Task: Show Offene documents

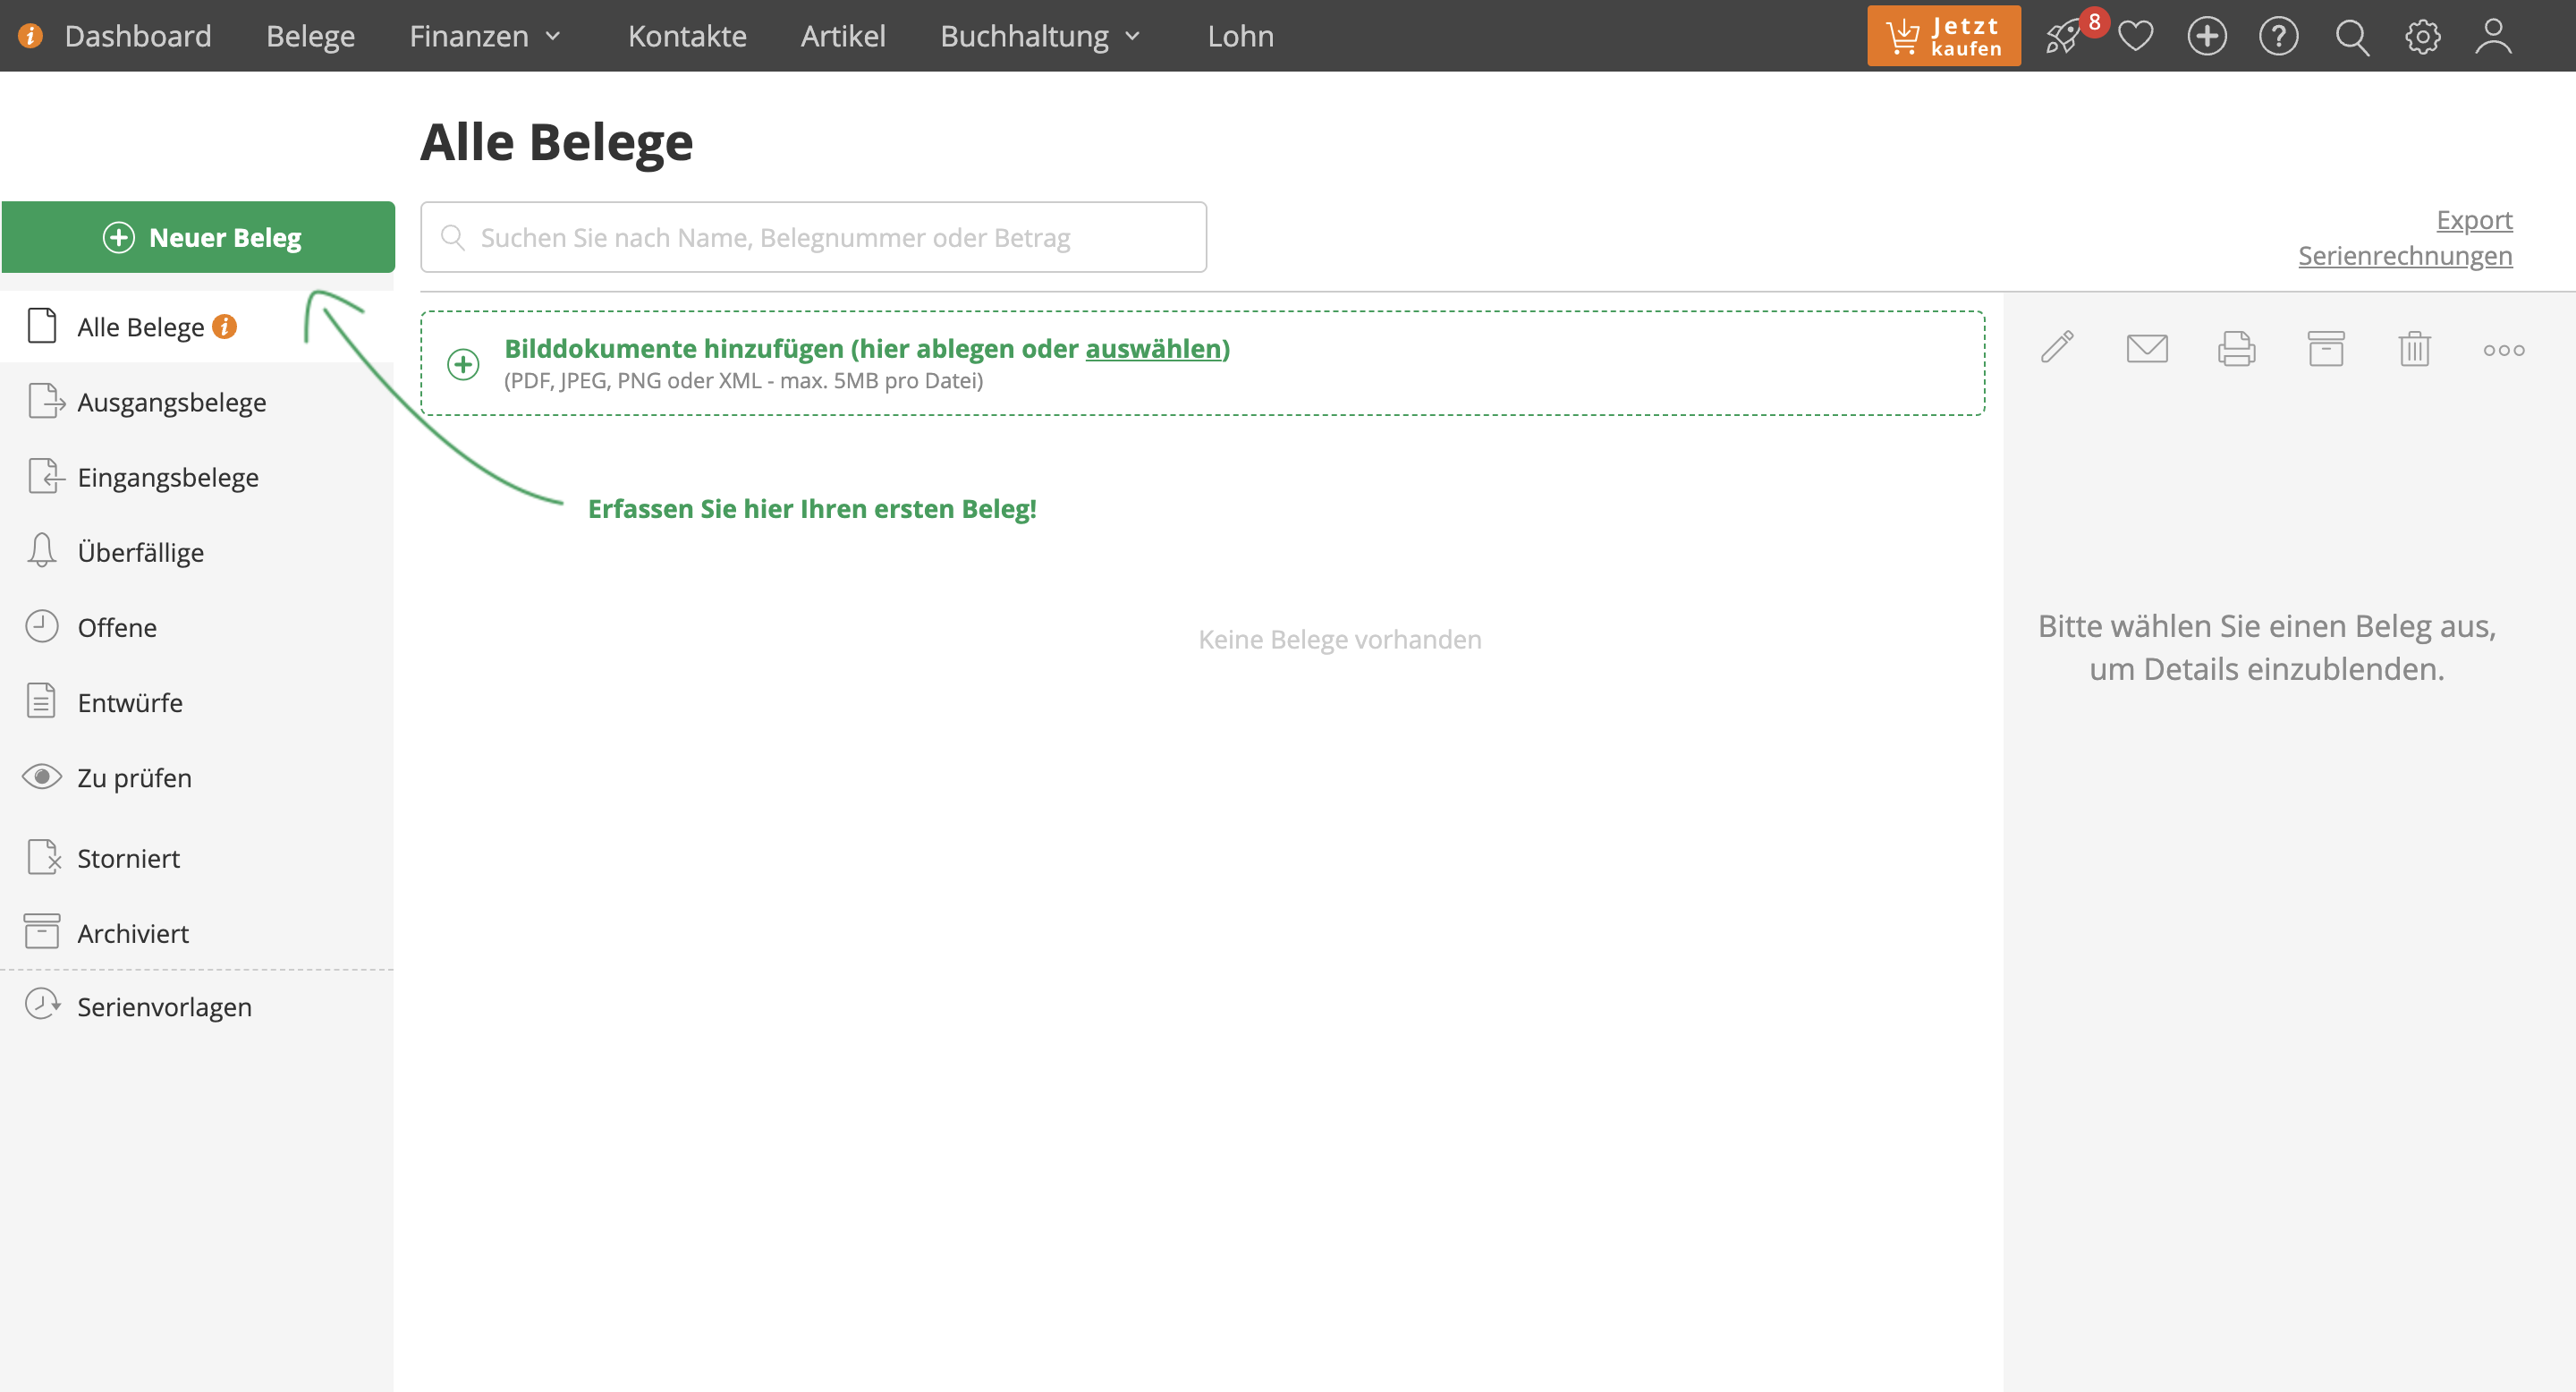Action: coord(198,627)
